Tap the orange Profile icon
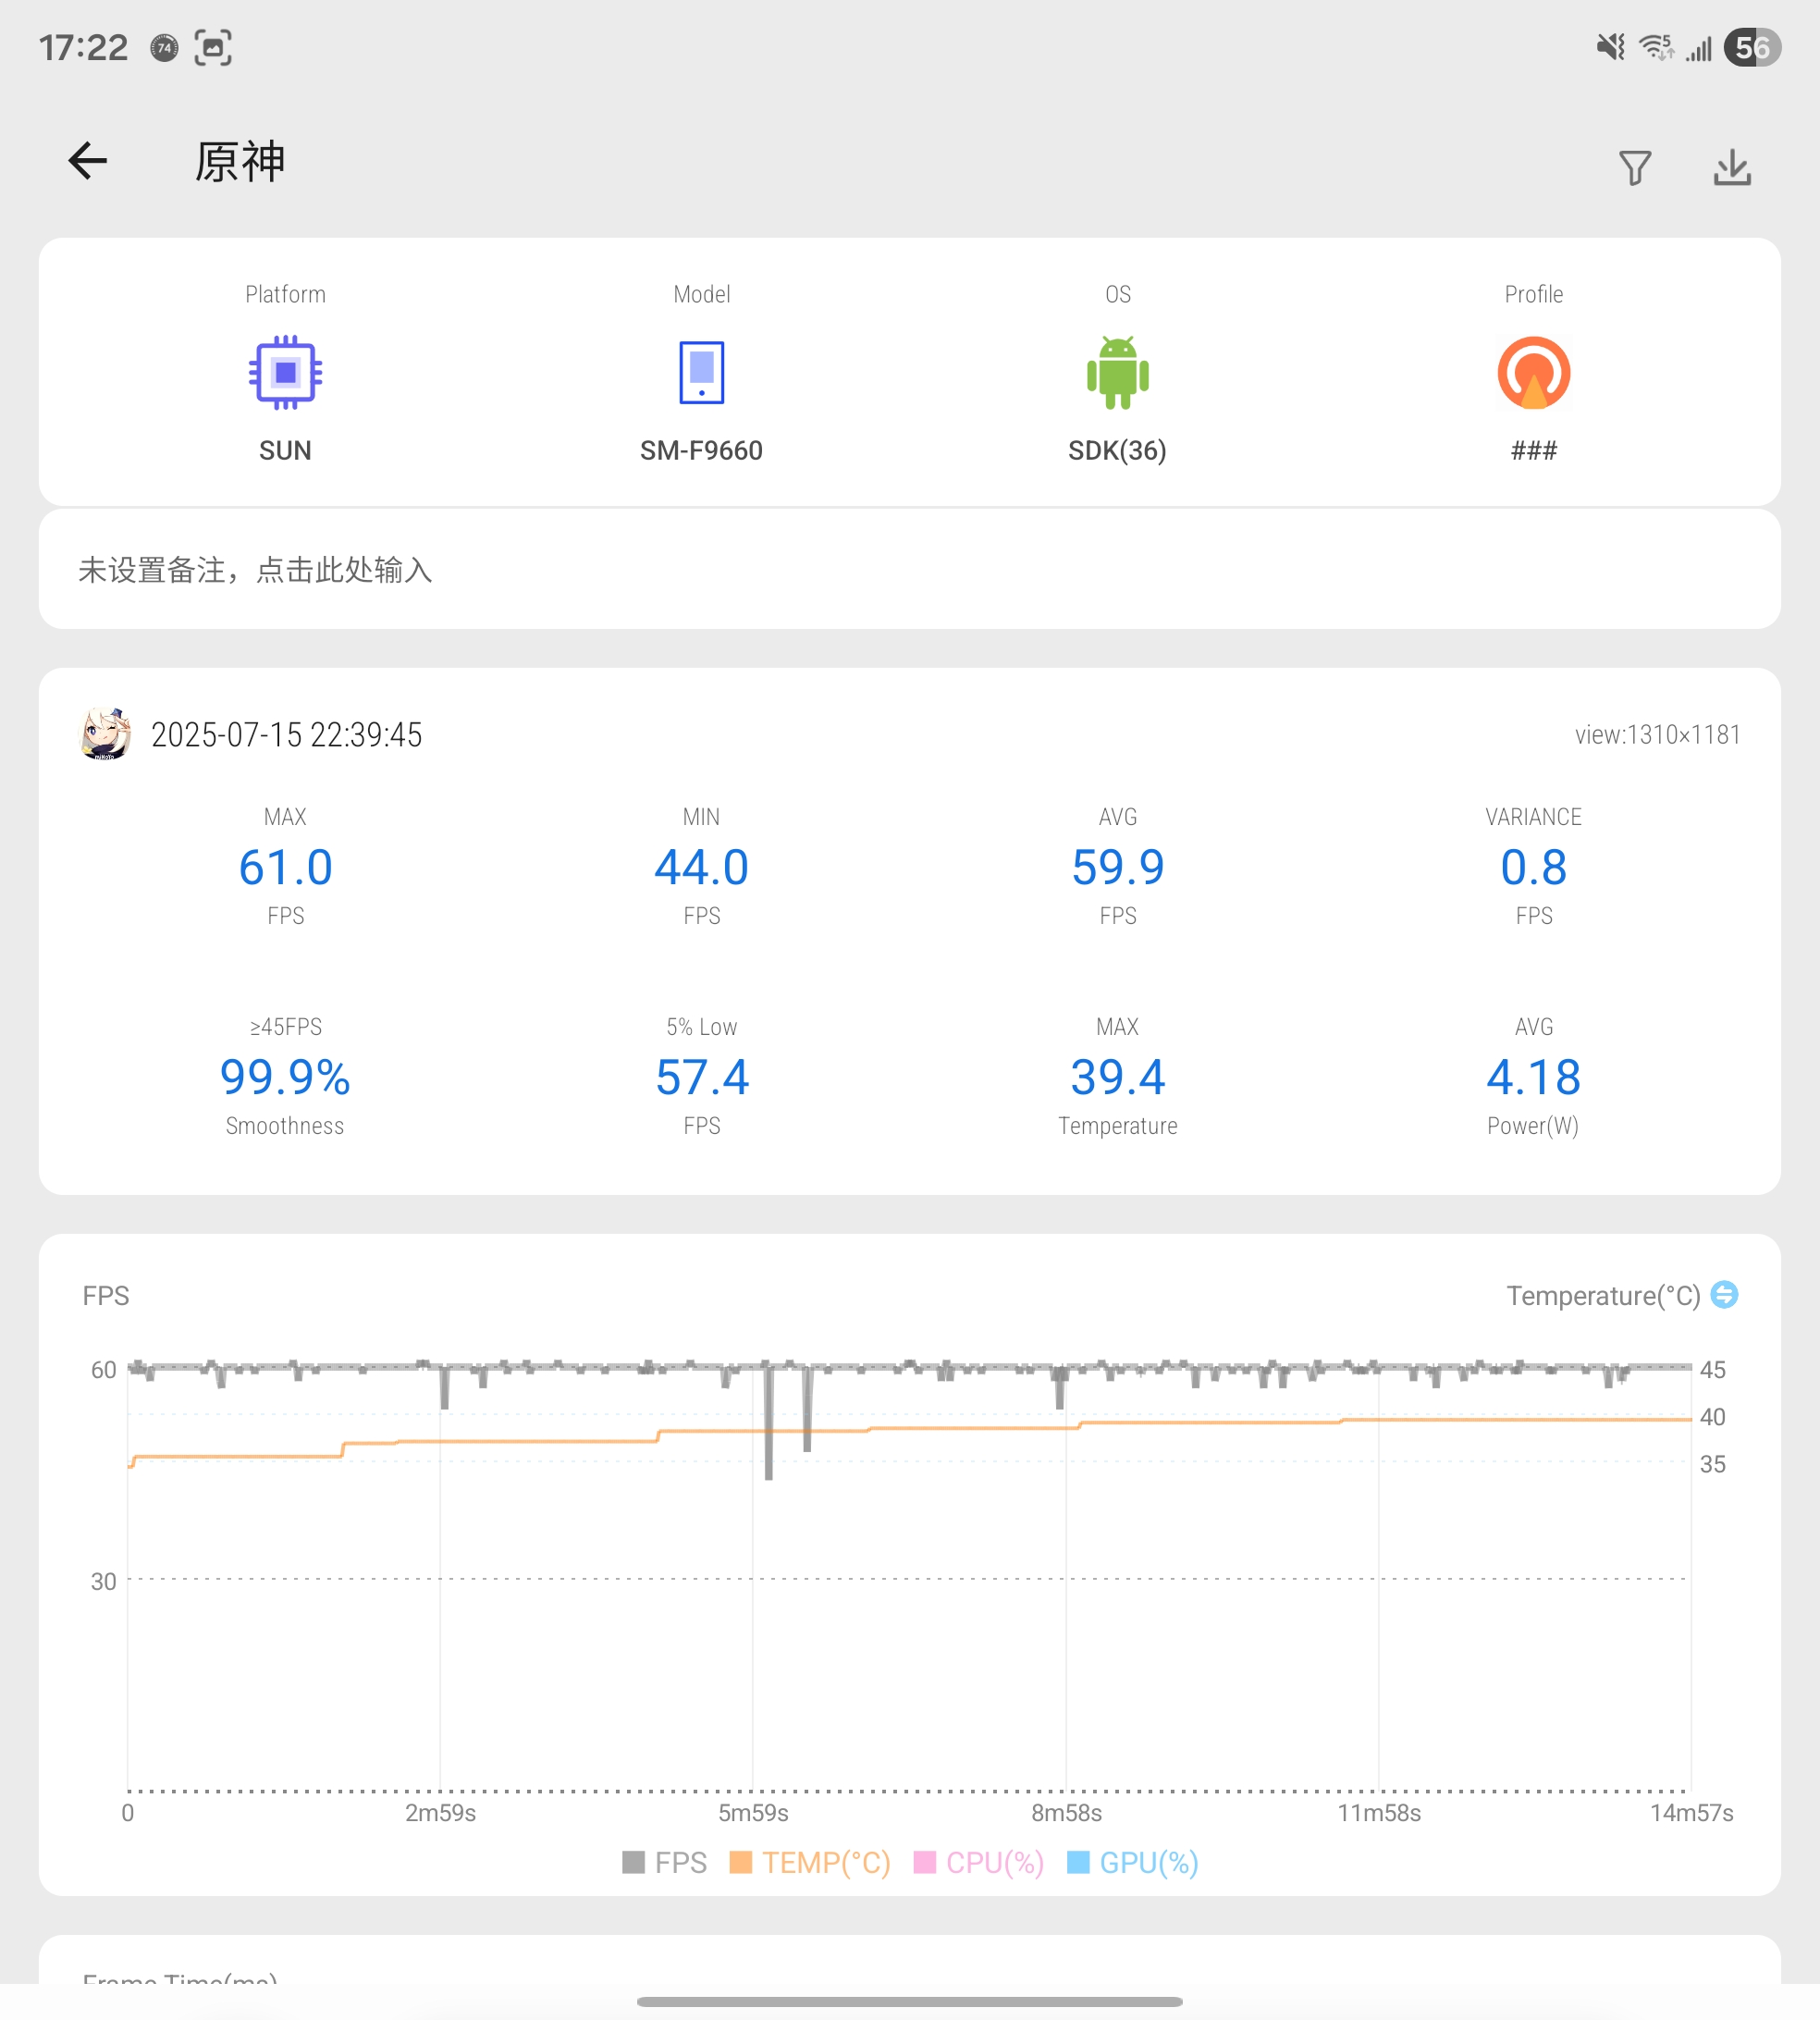The image size is (1820, 2020). pos(1533,373)
